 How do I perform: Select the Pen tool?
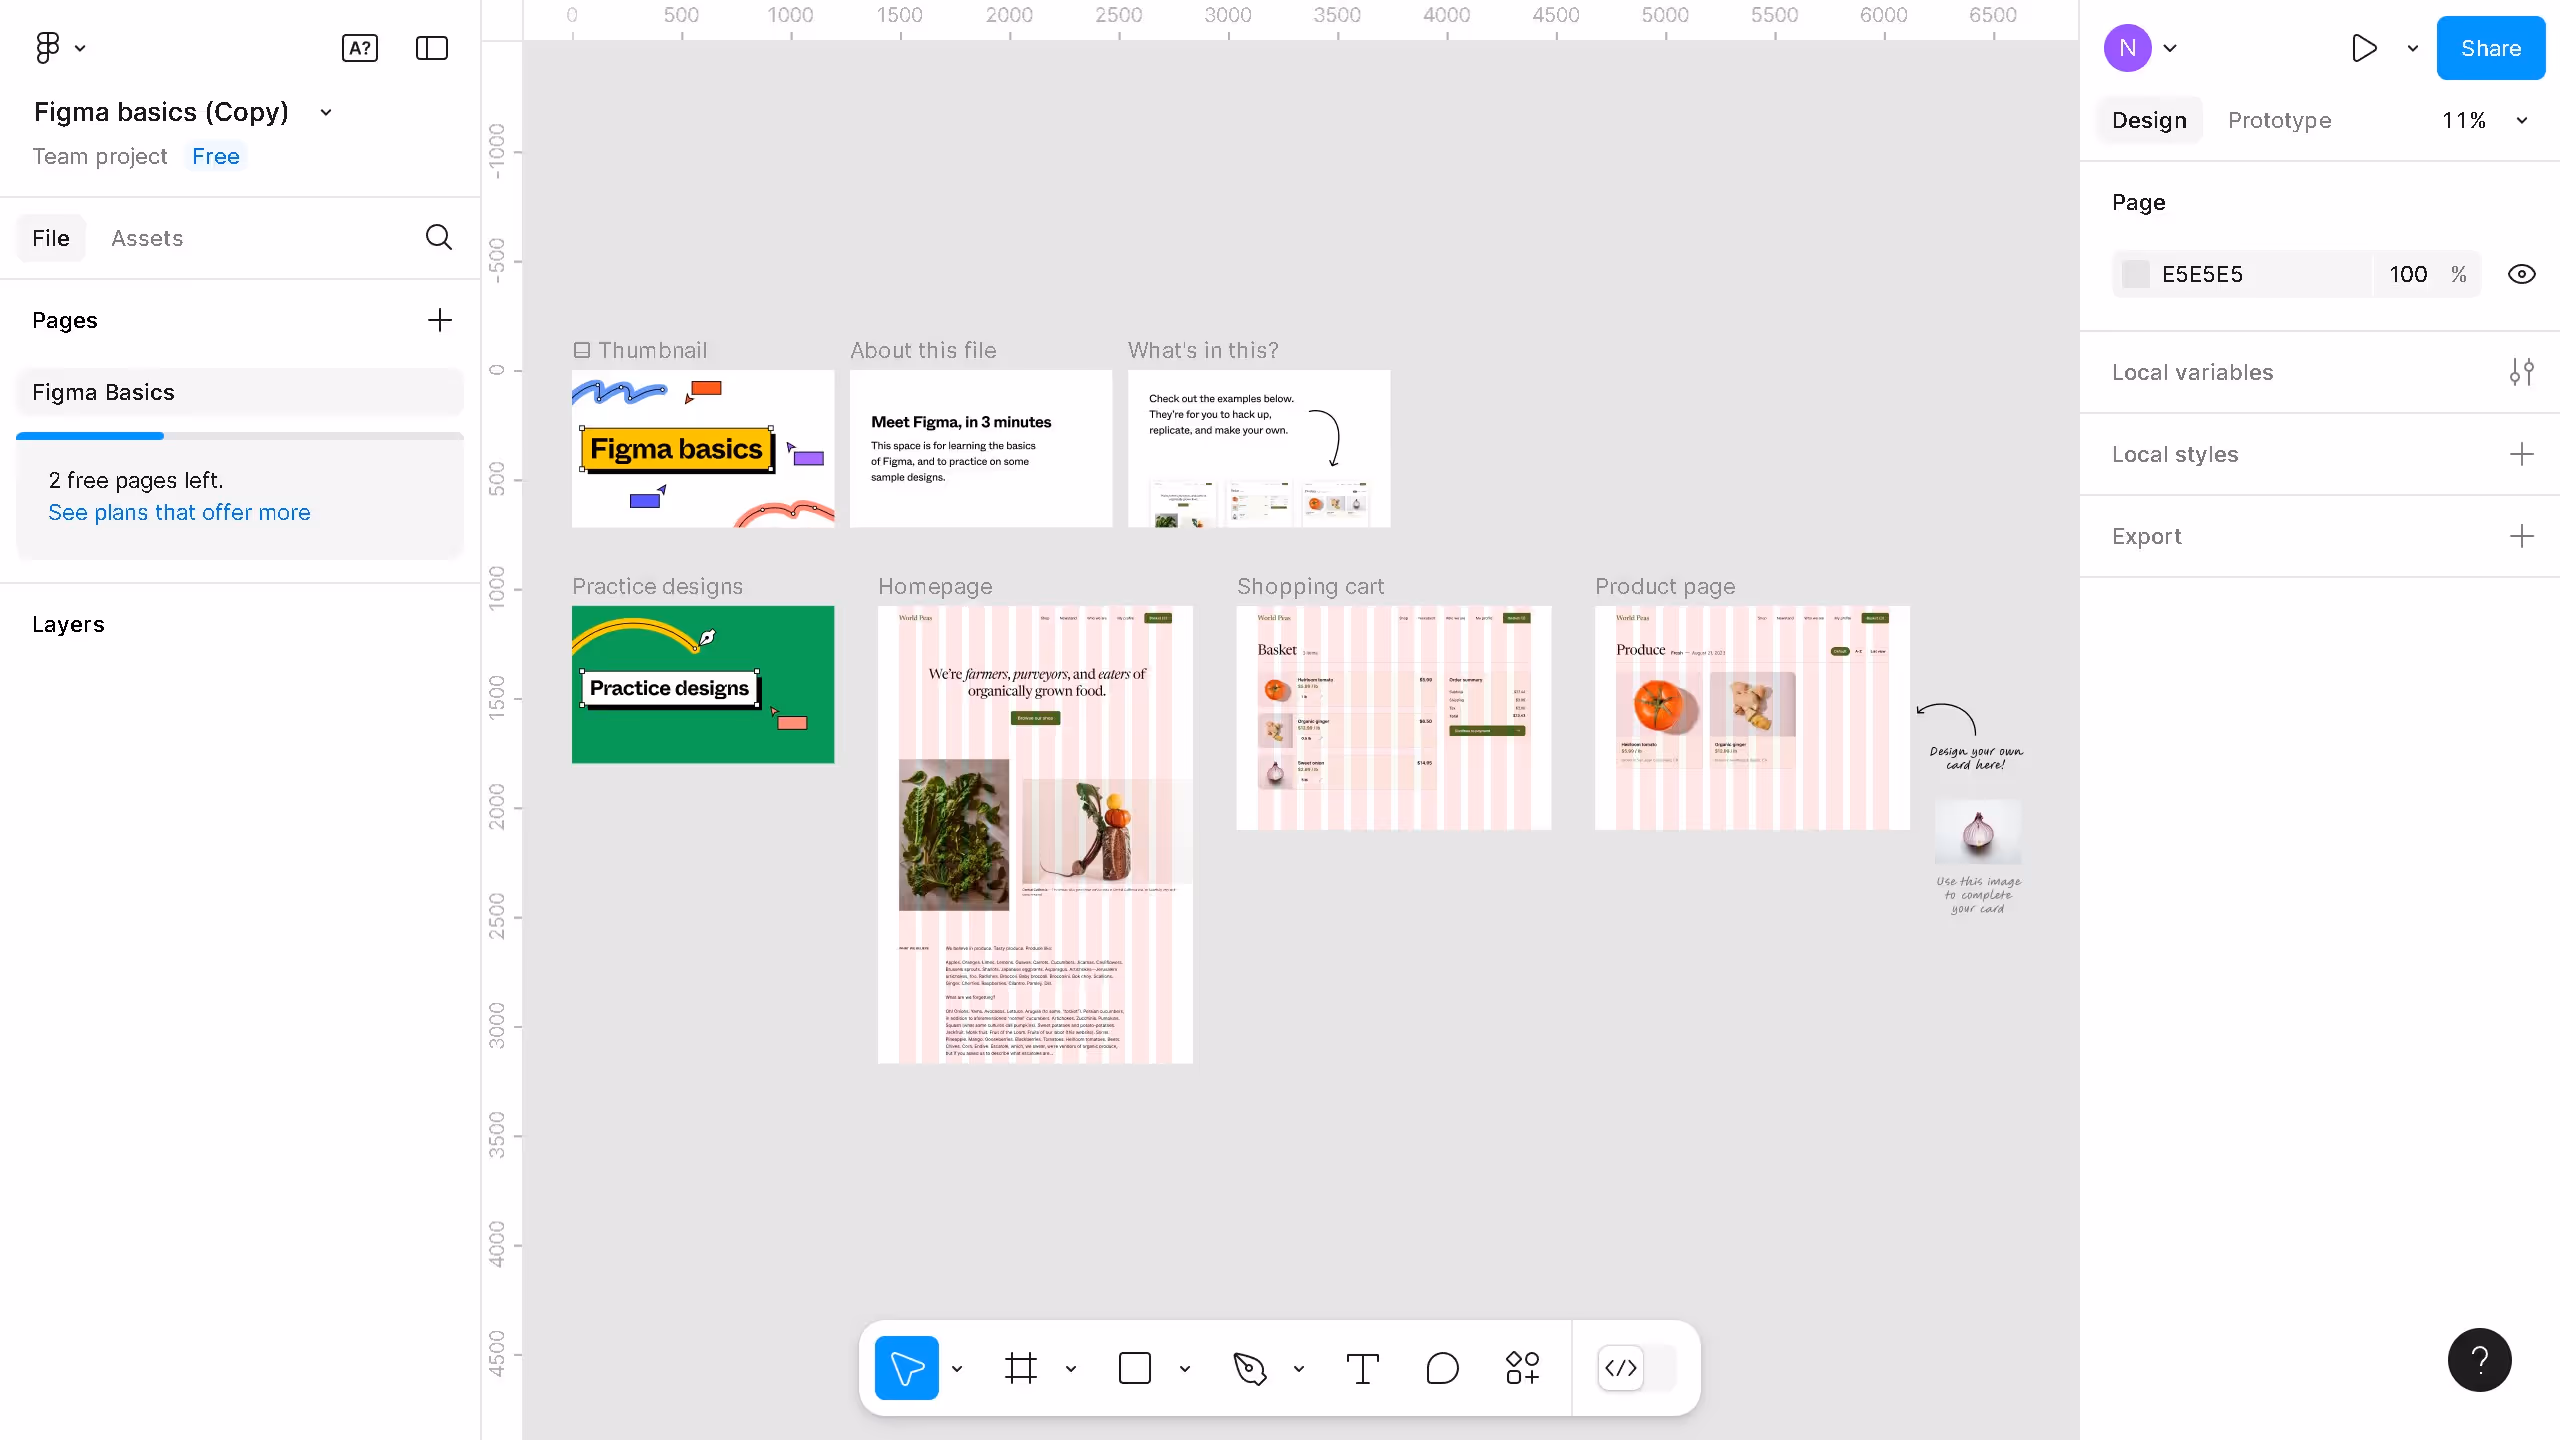[x=1249, y=1368]
